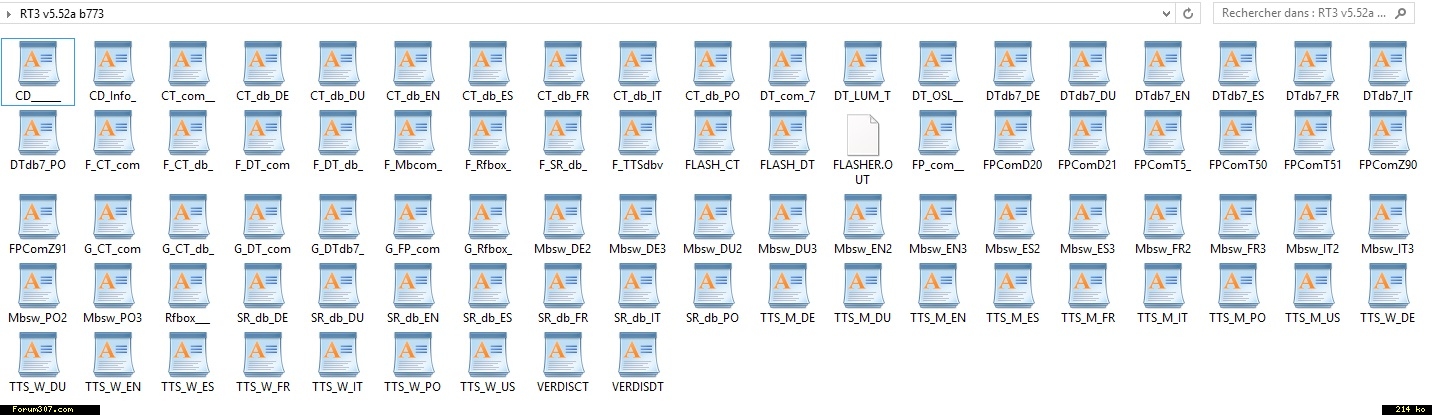The width and height of the screenshot is (1432, 415).
Task: Click the FPComZ90 file icon
Action: pyautogui.click(x=1387, y=135)
